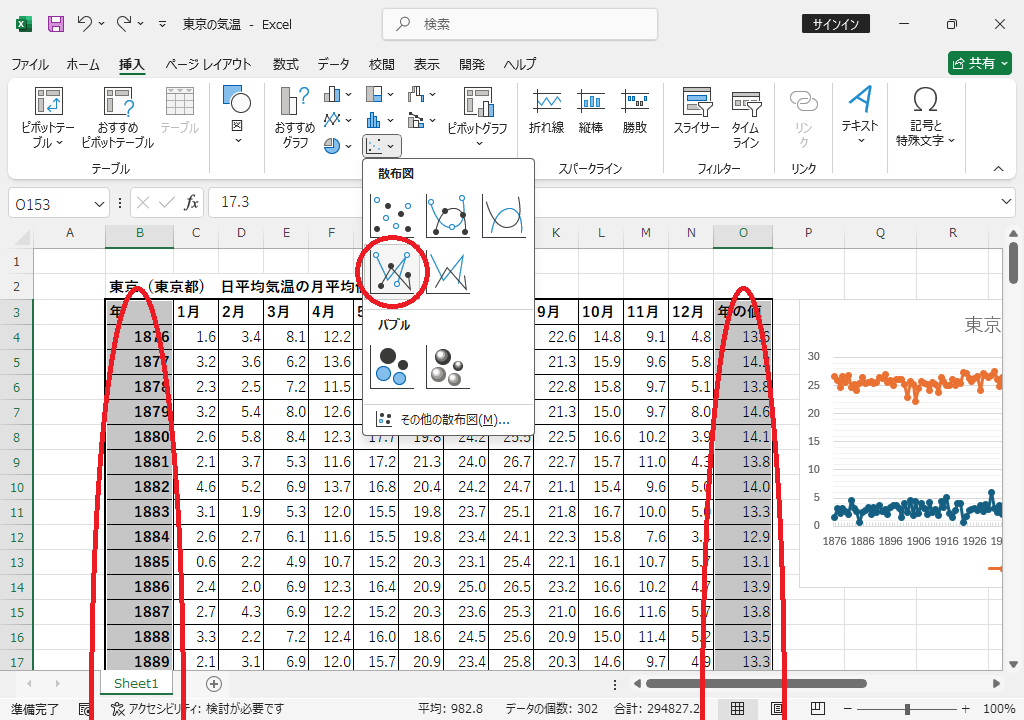Click the 検索 search box
Image resolution: width=1024 pixels, height=720 pixels.
coord(520,24)
